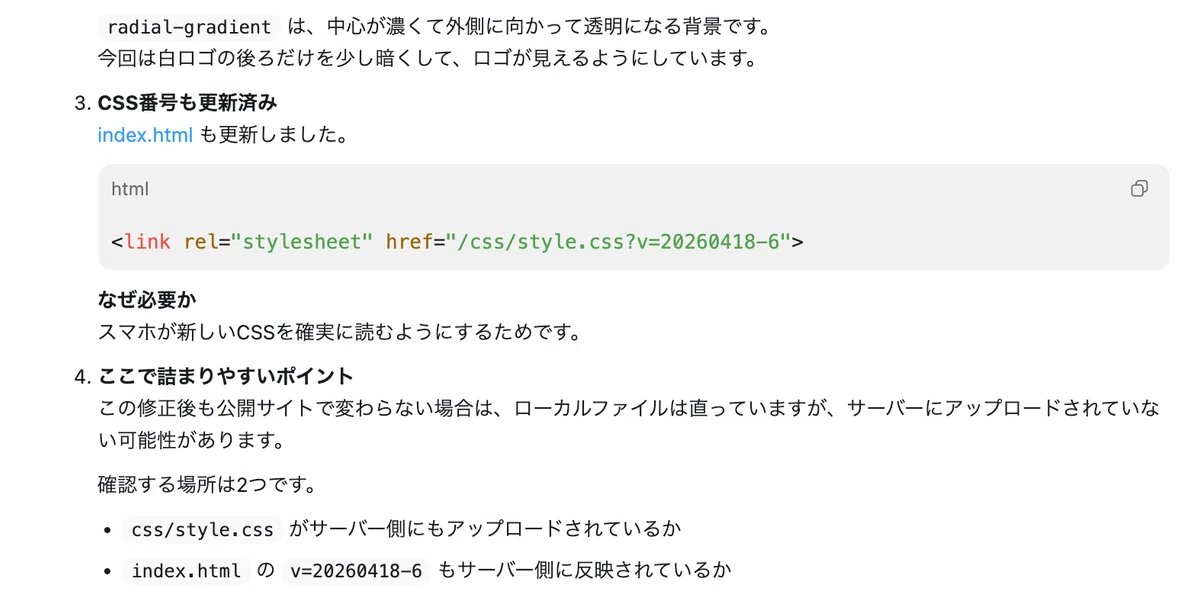Click the green "stylesheet" string in code
Screen dimensions: 1200x601
click(x=302, y=241)
